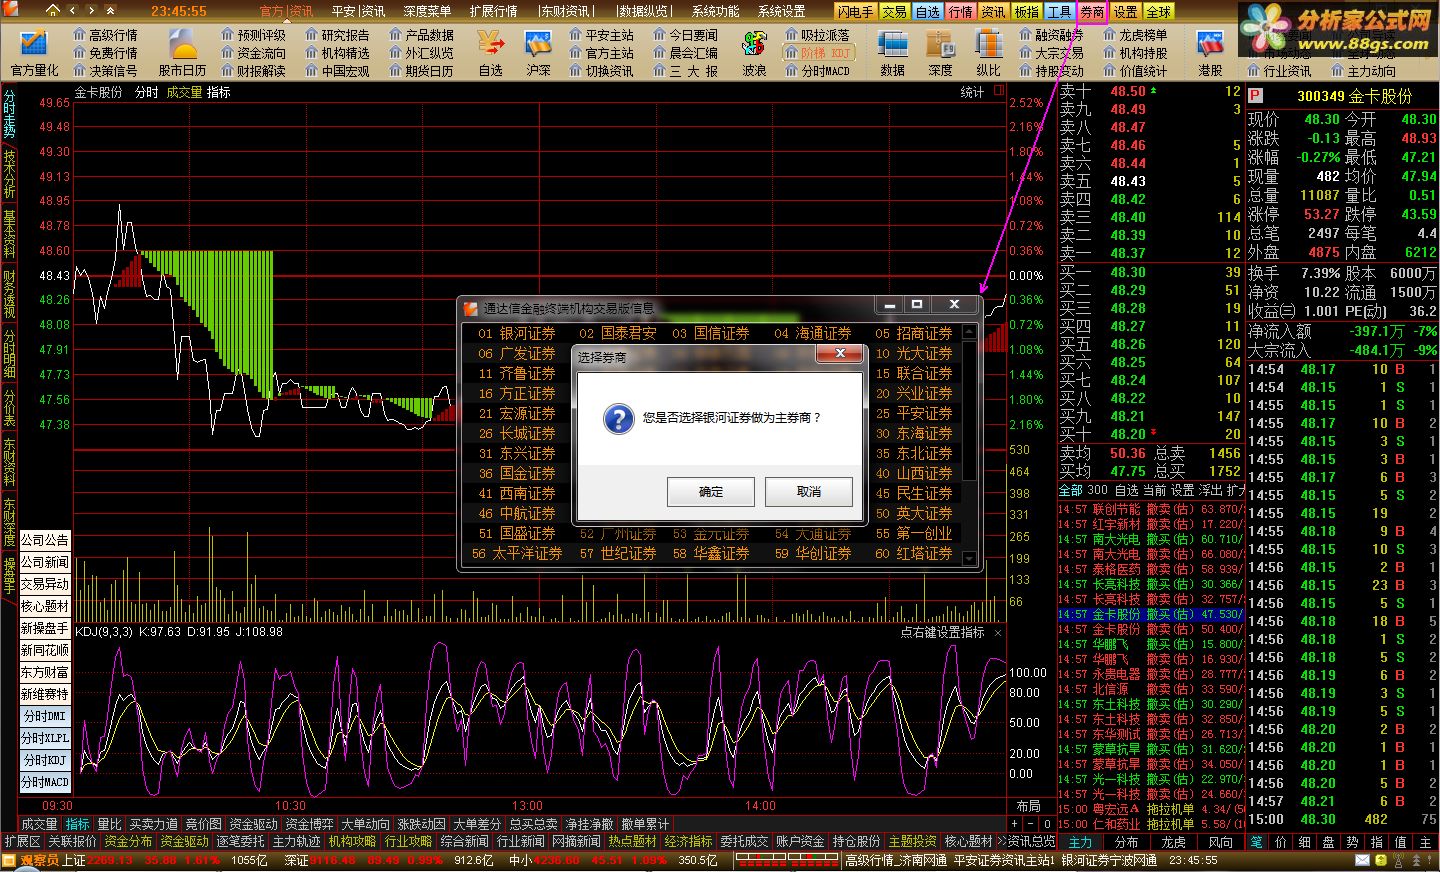Toggle the 分时XLFL side button
1440x872 pixels.
(x=45, y=738)
